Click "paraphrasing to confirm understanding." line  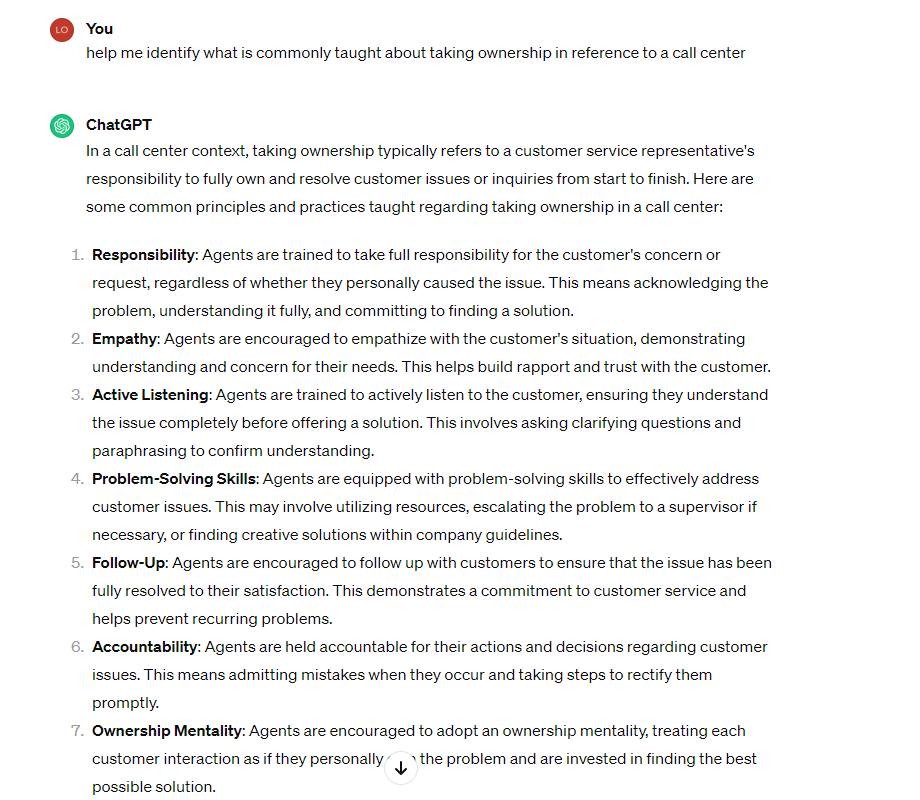pyautogui.click(x=233, y=450)
